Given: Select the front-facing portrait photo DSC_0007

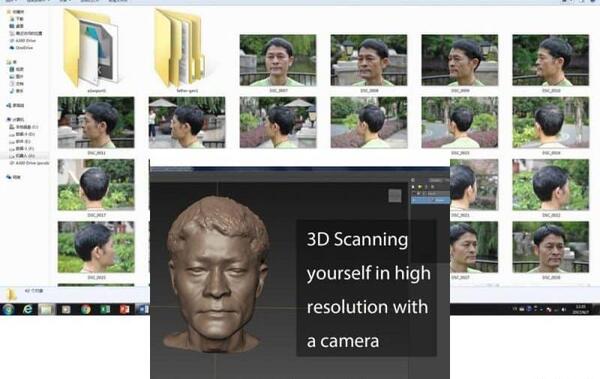Looking at the screenshot, I should point(278,60).
